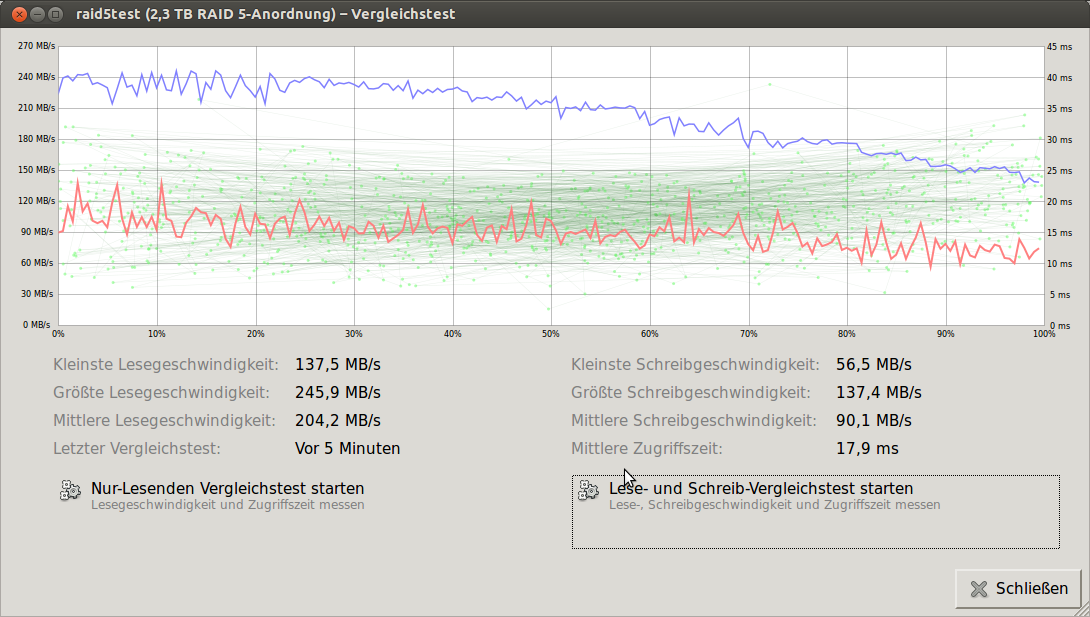The width and height of the screenshot is (1090, 617).
Task: Click the 'Vor 5 Minuten' last benchmark value
Action: point(347,449)
